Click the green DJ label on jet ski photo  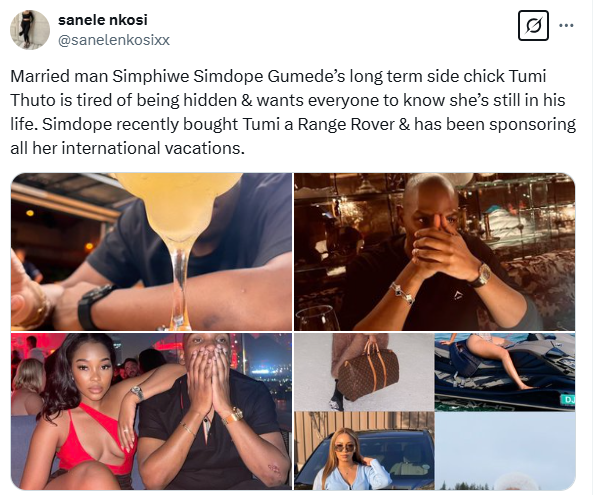point(568,399)
